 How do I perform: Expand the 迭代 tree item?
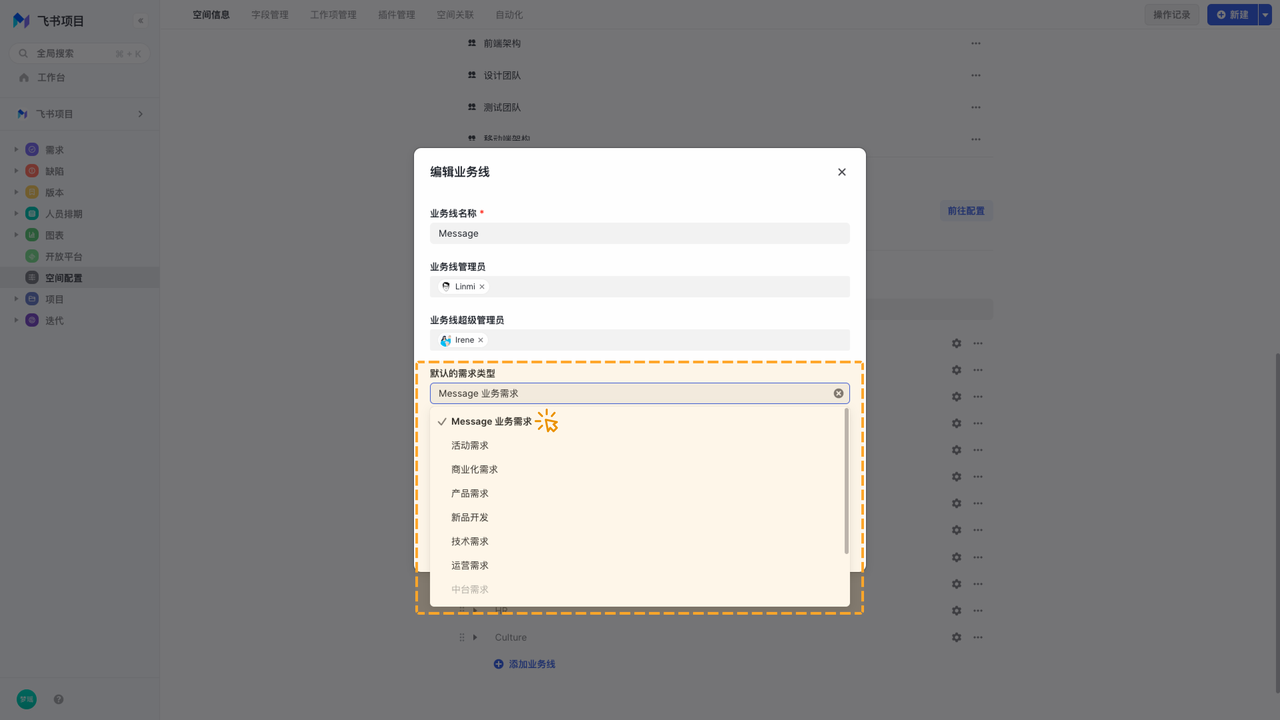coord(16,320)
